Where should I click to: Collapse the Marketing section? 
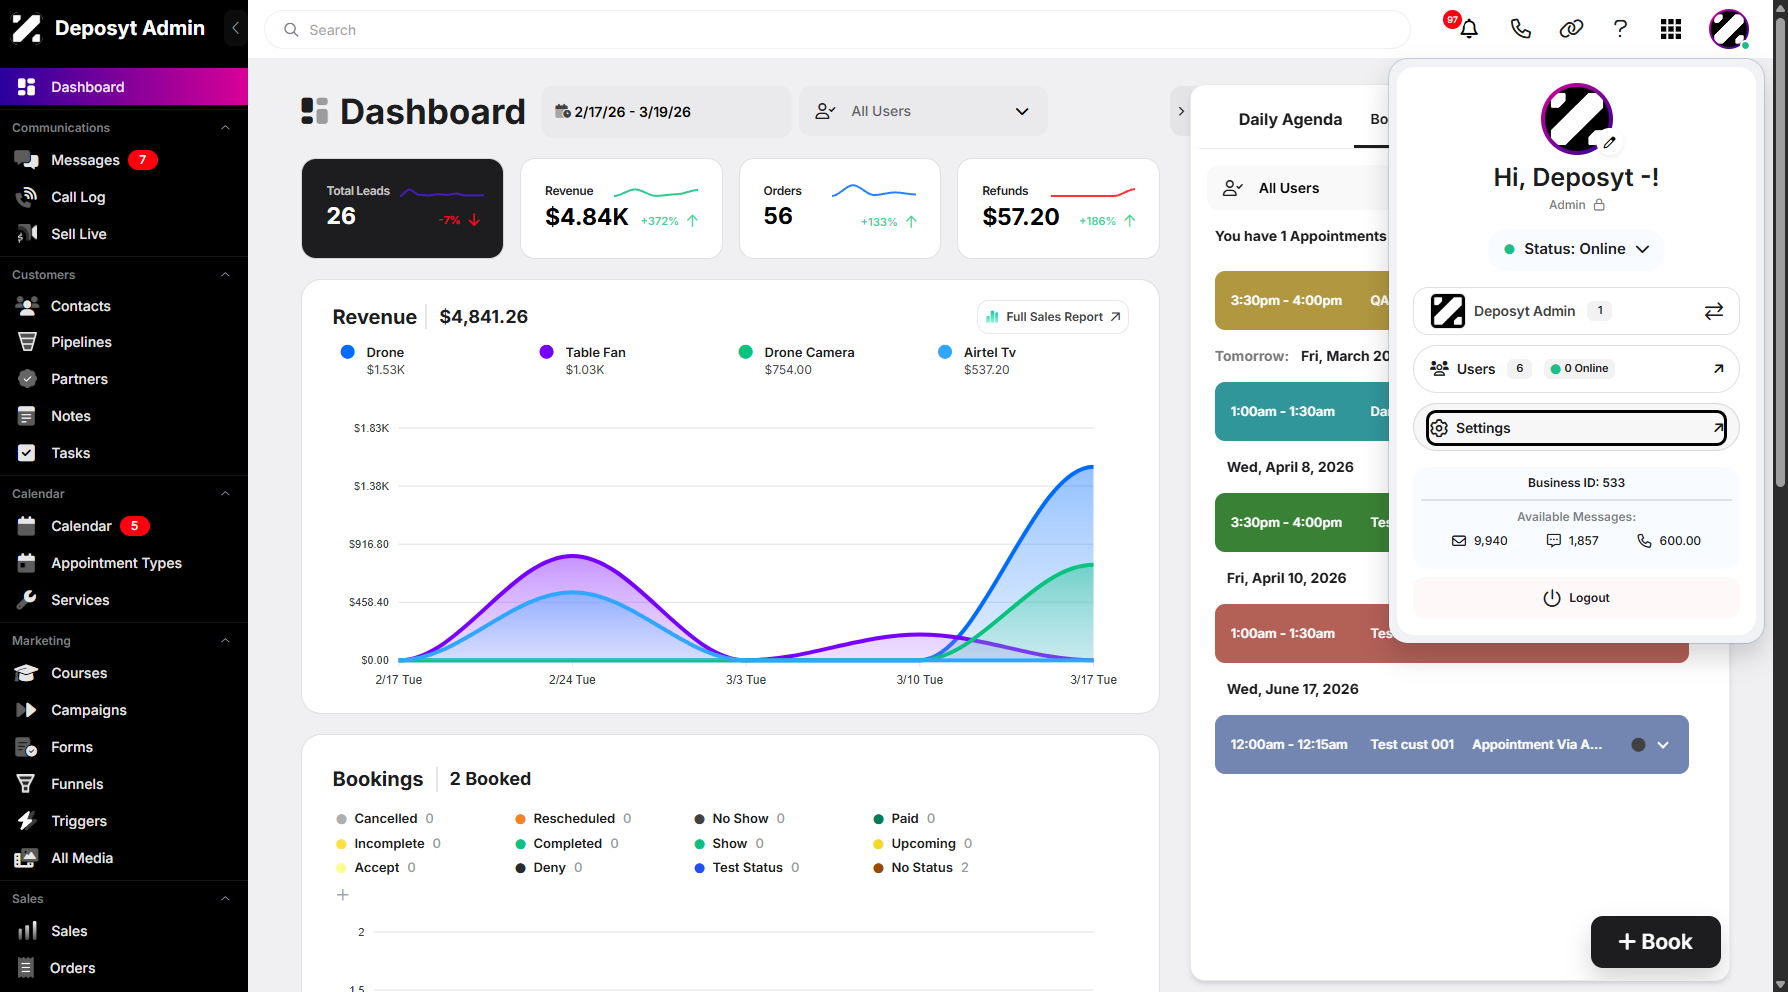225,641
